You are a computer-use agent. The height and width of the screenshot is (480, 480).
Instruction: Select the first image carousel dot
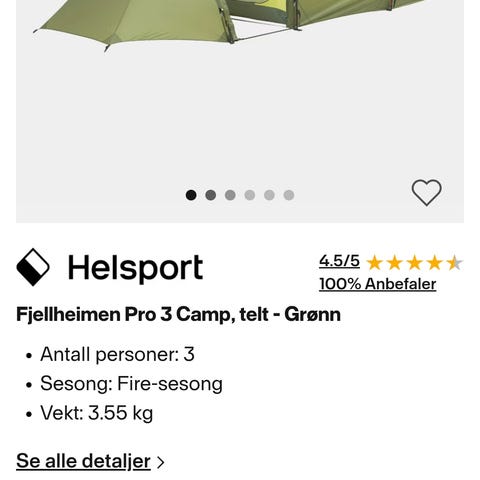point(191,195)
